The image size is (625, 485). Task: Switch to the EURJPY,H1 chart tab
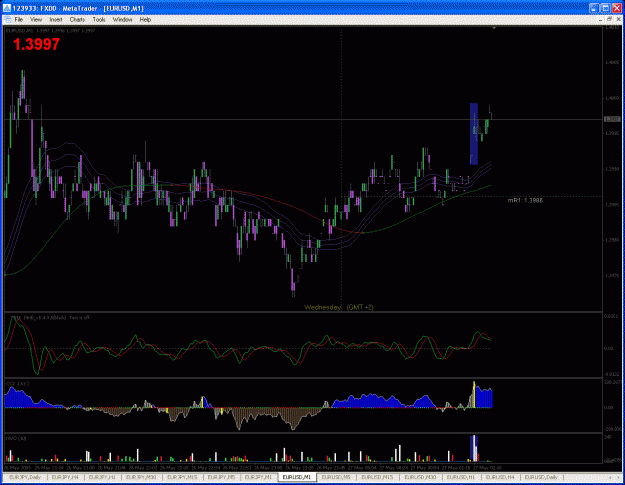(102, 477)
